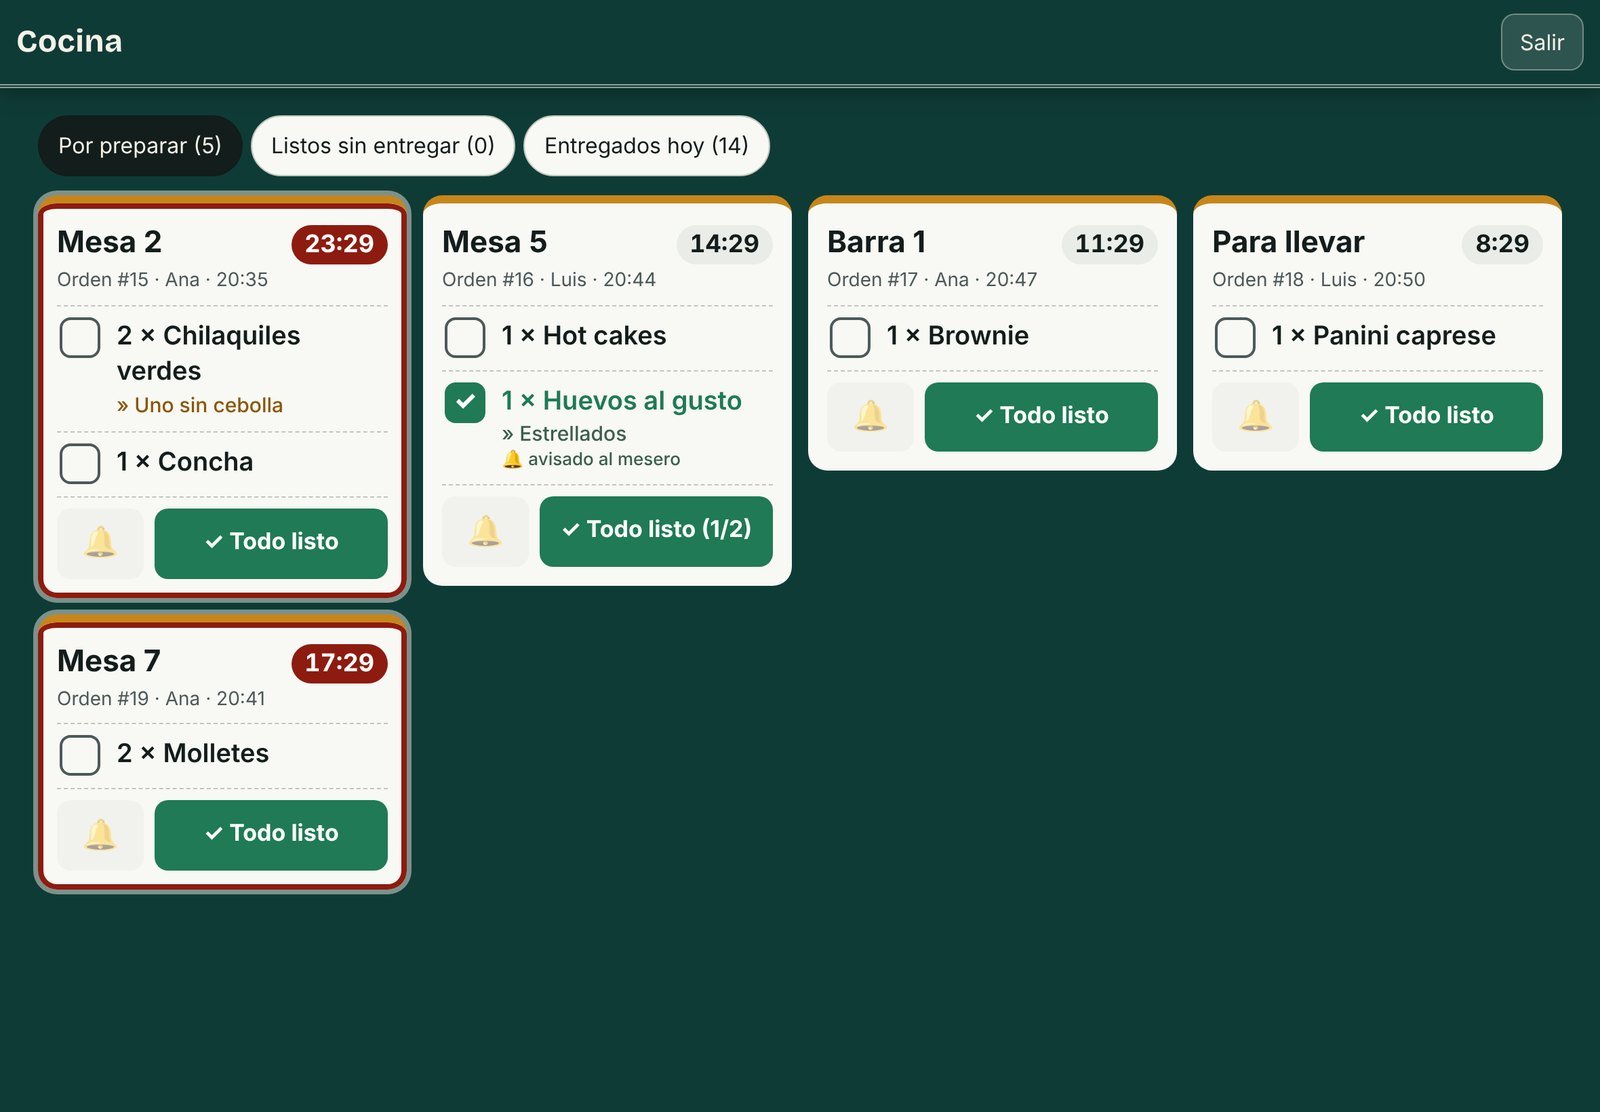The image size is (1600, 1112).
Task: Ring the bell for Mesa 2 order
Action: pos(100,543)
